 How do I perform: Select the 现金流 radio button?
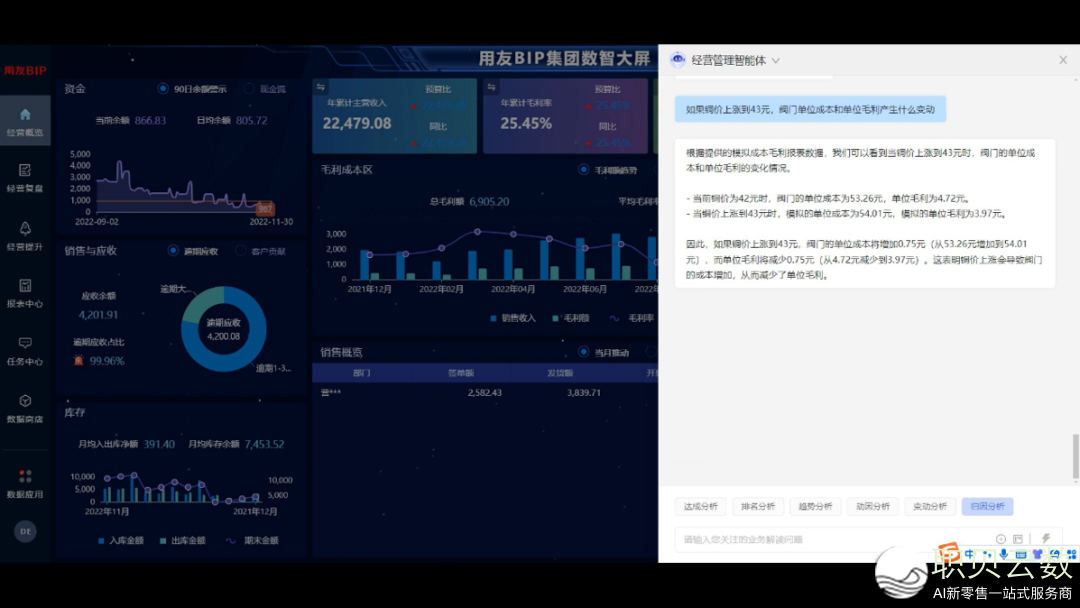[249, 89]
